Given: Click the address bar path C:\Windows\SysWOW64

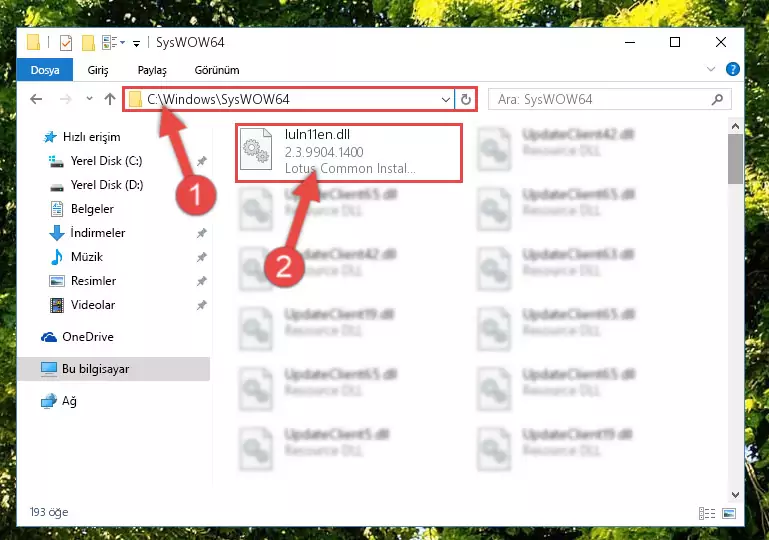Looking at the screenshot, I should click(218, 100).
